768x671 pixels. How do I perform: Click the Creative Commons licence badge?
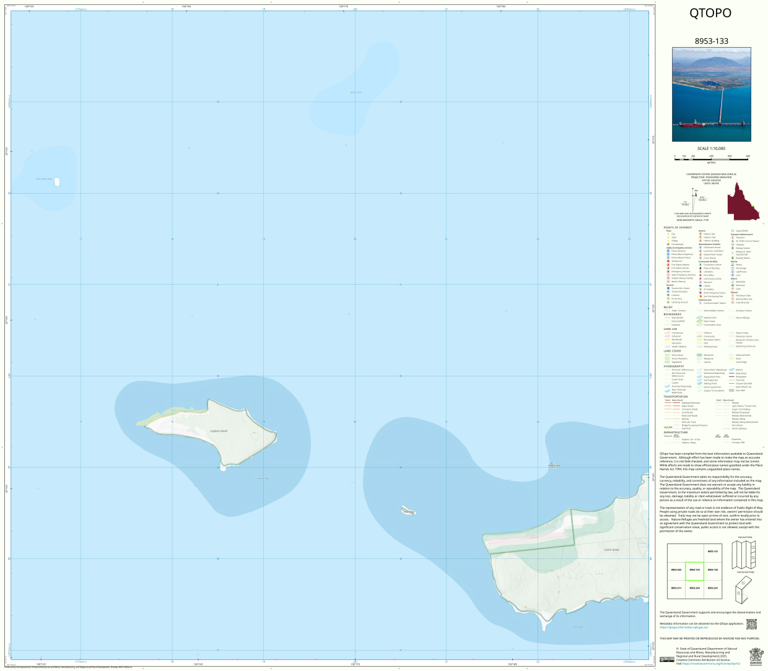point(667,659)
